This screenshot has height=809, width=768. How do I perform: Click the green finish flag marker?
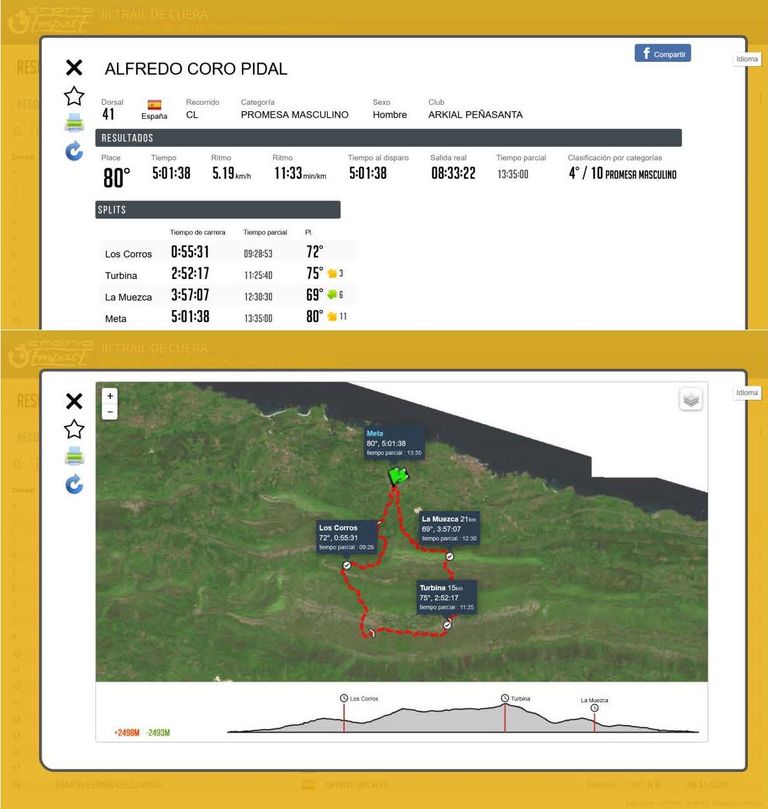[398, 476]
